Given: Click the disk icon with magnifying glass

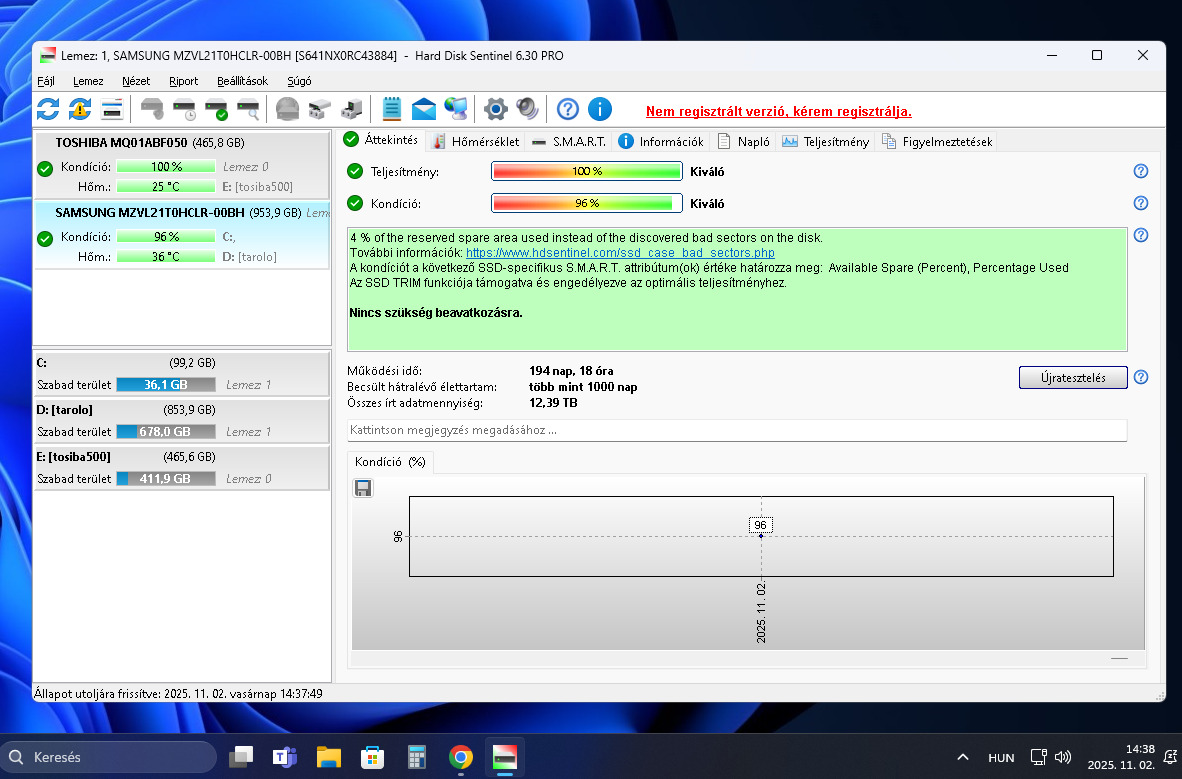Looking at the screenshot, I should tap(248, 109).
